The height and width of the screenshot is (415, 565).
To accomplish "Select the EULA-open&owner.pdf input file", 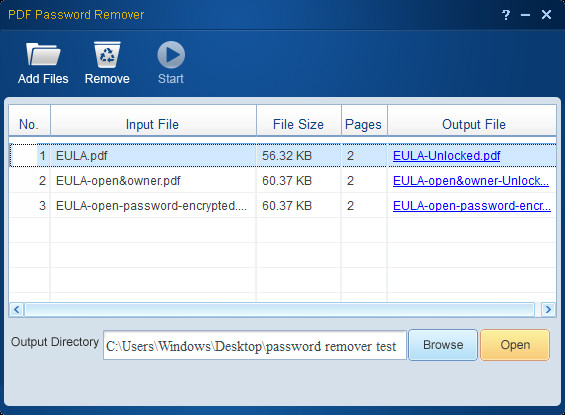I will point(118,180).
